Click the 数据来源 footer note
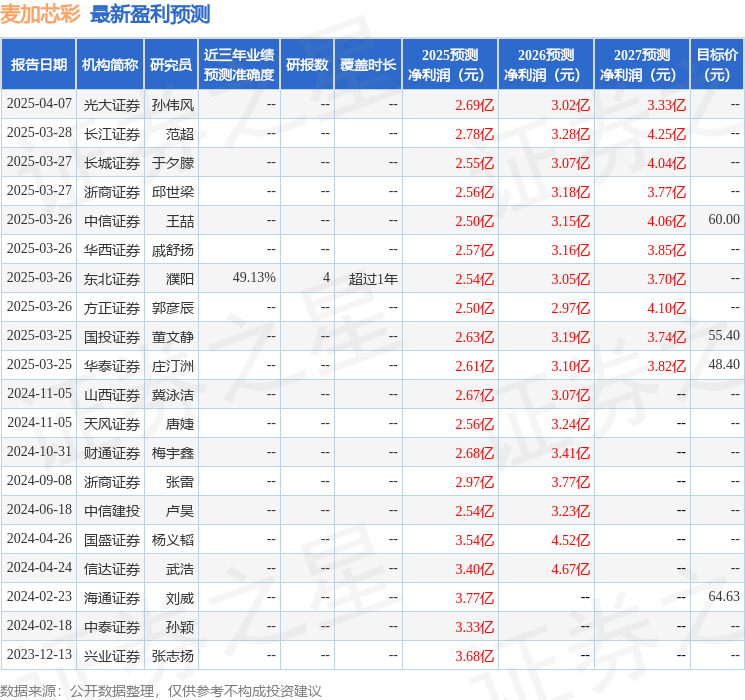 161,690
